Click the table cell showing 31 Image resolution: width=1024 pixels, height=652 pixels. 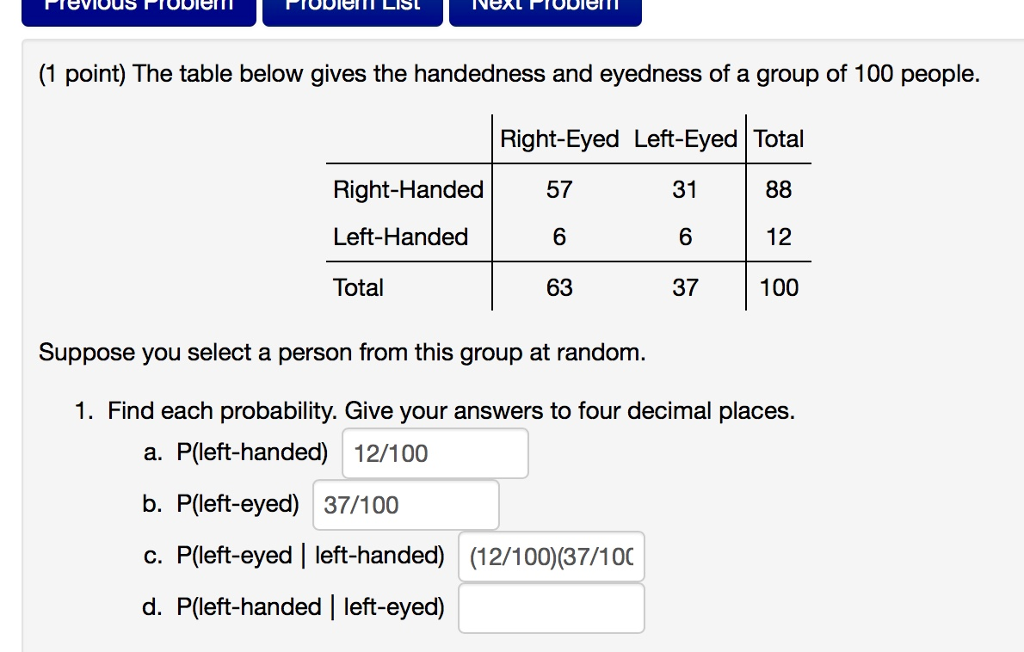coord(685,190)
